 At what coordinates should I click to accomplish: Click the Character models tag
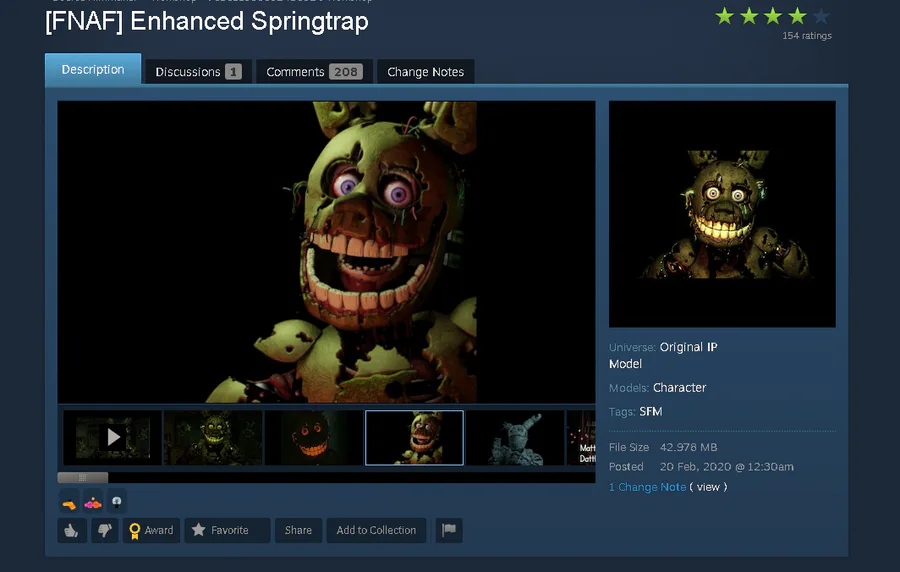[680, 388]
